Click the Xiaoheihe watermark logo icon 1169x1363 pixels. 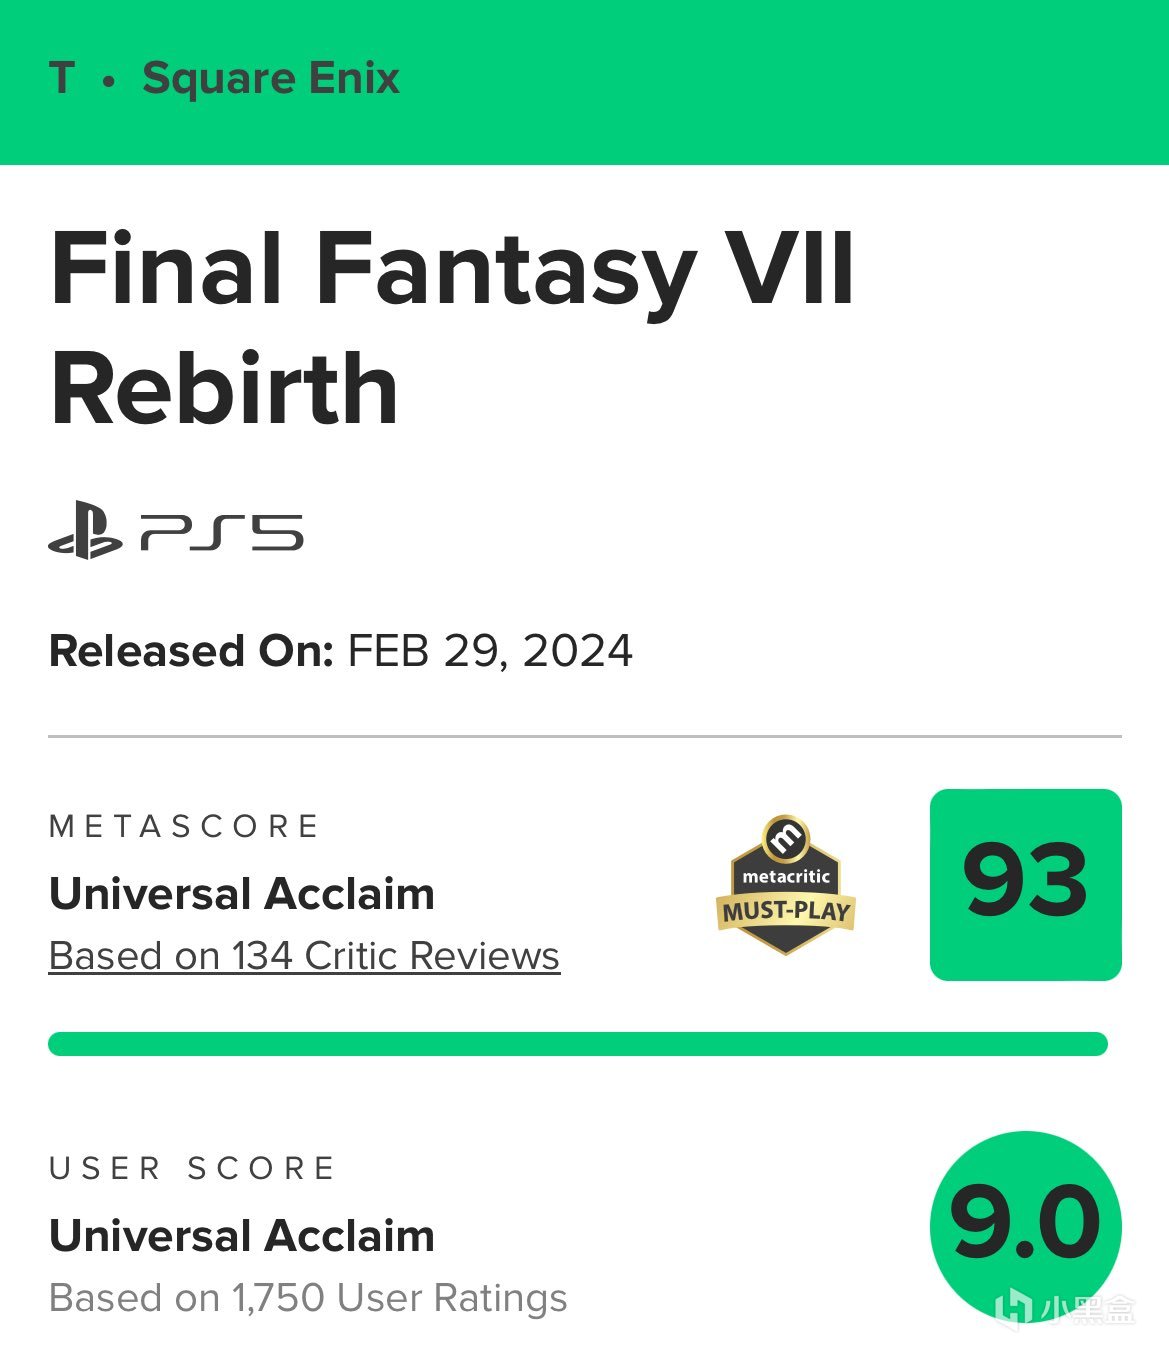[1015, 1309]
